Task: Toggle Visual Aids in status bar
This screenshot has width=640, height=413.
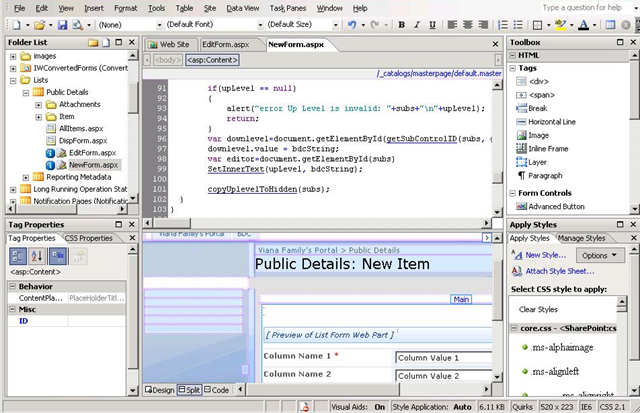Action: point(360,407)
